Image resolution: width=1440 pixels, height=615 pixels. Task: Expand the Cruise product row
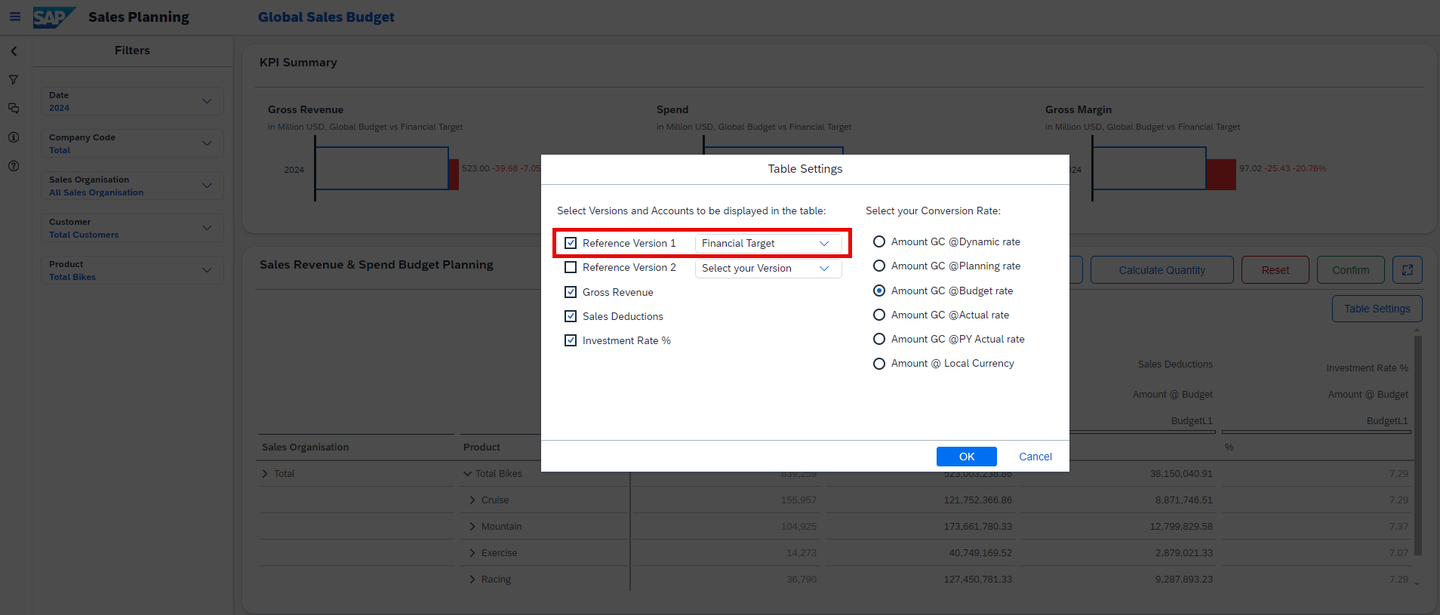473,500
